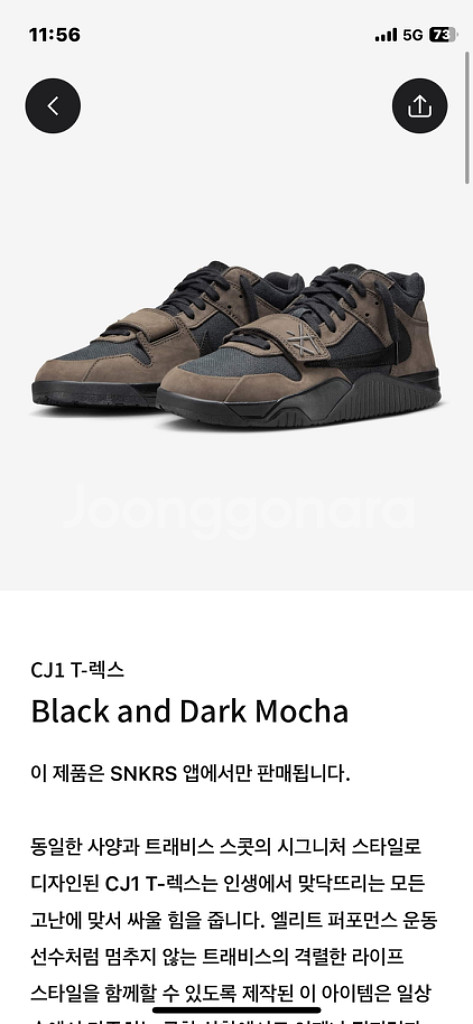This screenshot has height=1024, width=473.
Task: Tap the stitched logo on the strap
Action: point(302,339)
